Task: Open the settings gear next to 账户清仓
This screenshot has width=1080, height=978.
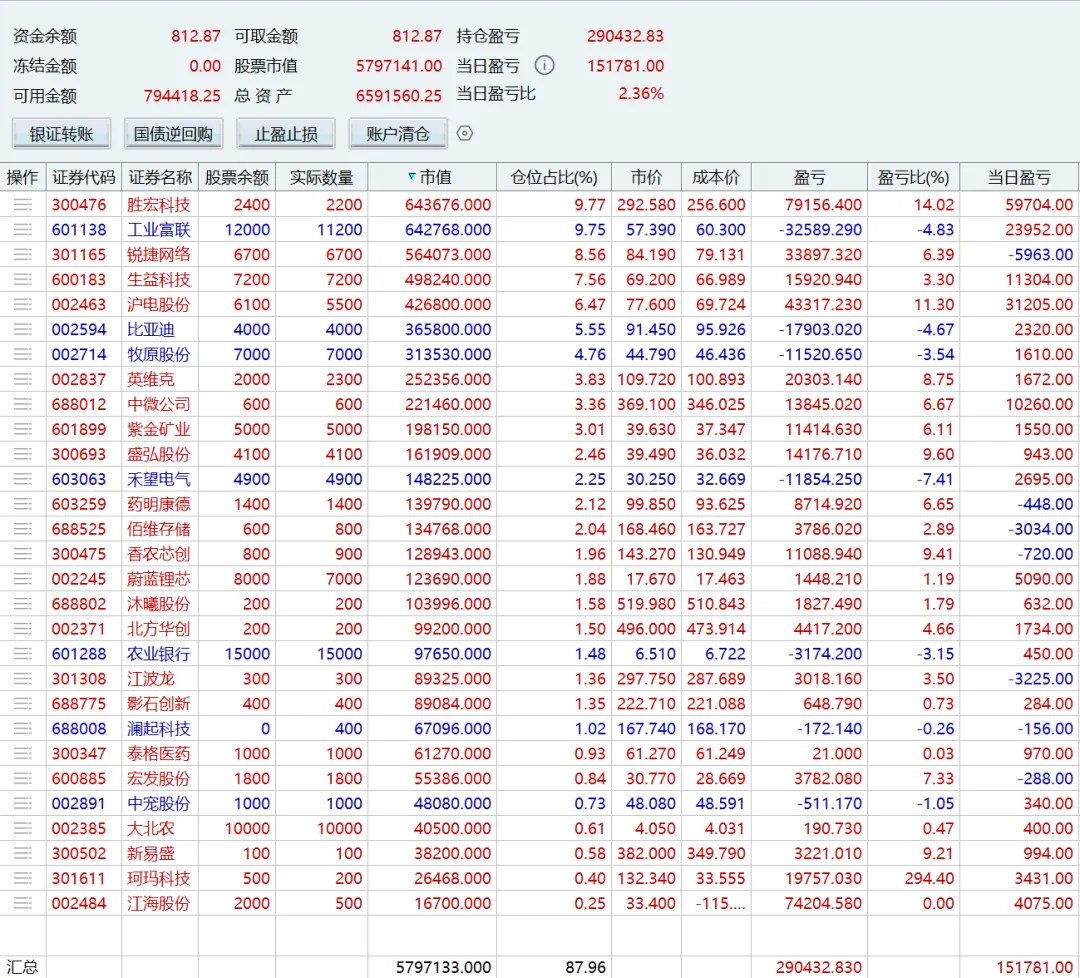Action: [x=465, y=134]
